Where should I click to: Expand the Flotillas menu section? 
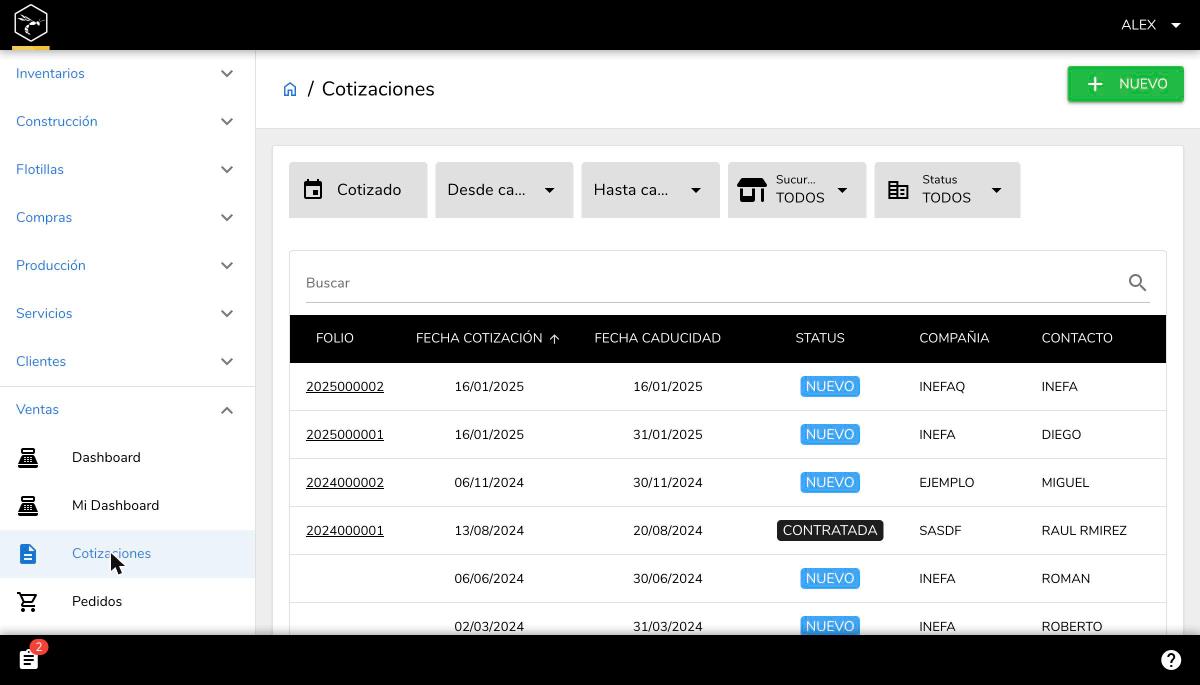[x=127, y=169]
